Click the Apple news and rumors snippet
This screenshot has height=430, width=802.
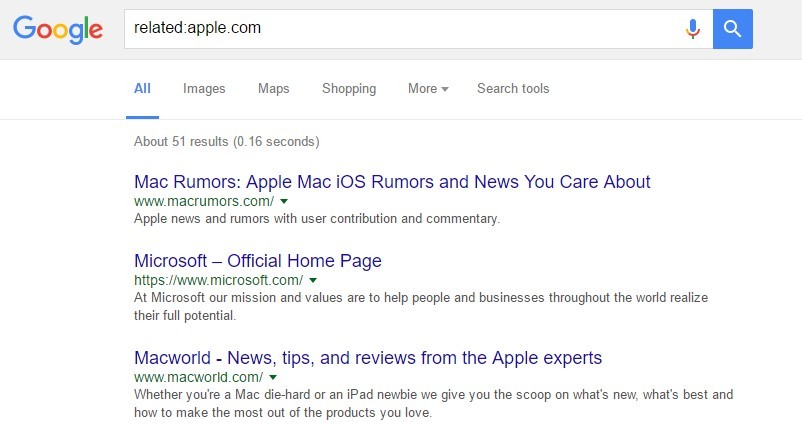click(317, 219)
